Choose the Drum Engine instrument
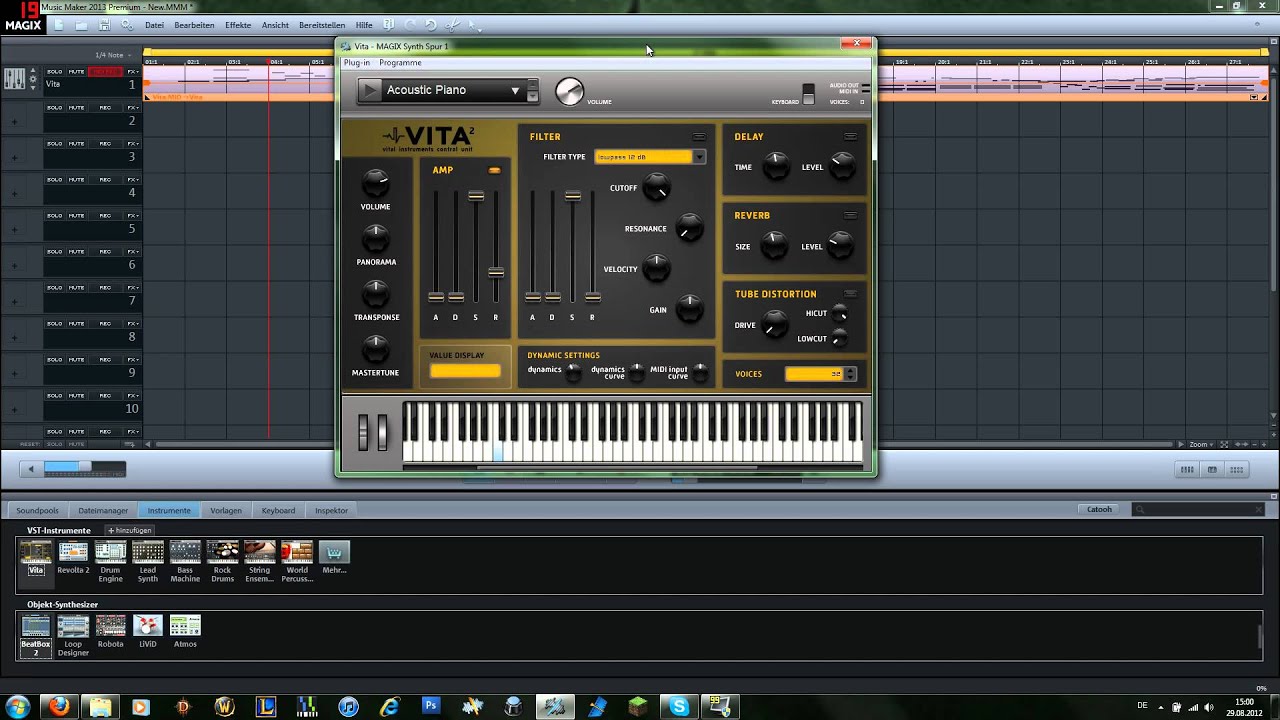 pyautogui.click(x=110, y=552)
